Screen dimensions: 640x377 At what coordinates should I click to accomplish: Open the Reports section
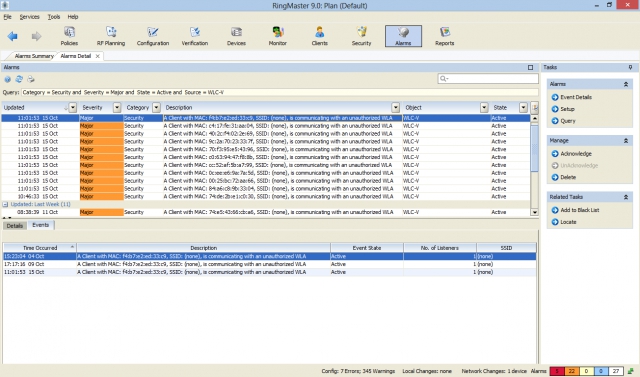[x=444, y=36]
